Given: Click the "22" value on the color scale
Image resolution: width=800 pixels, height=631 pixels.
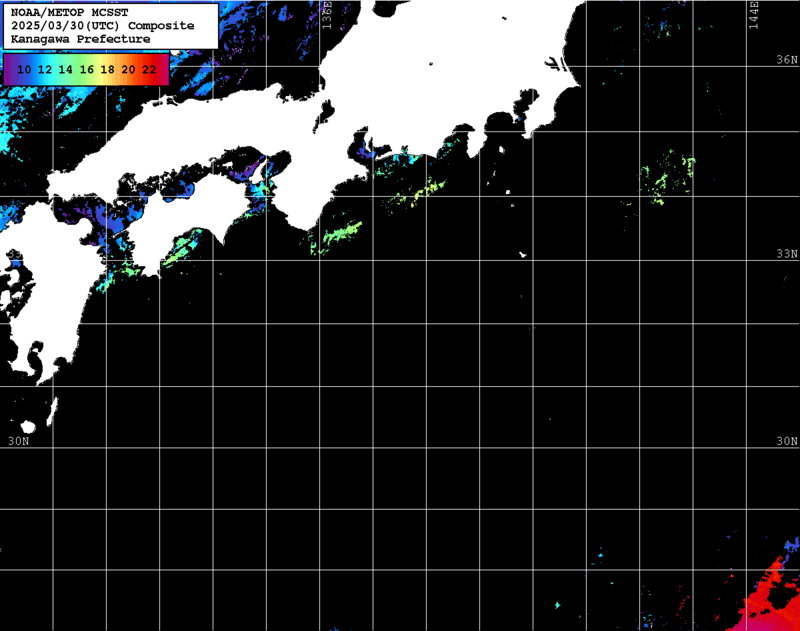Looking at the screenshot, I should point(149,69).
